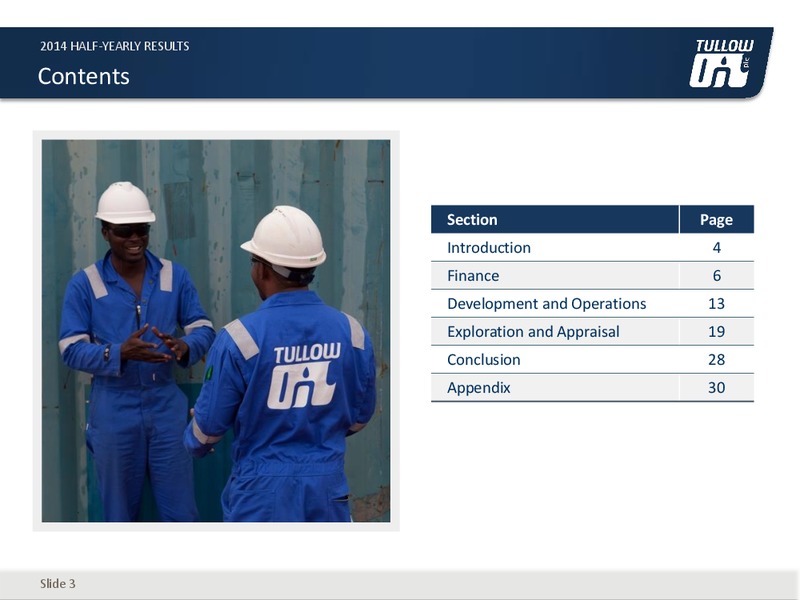Click the 'Section' column header

tap(555, 219)
